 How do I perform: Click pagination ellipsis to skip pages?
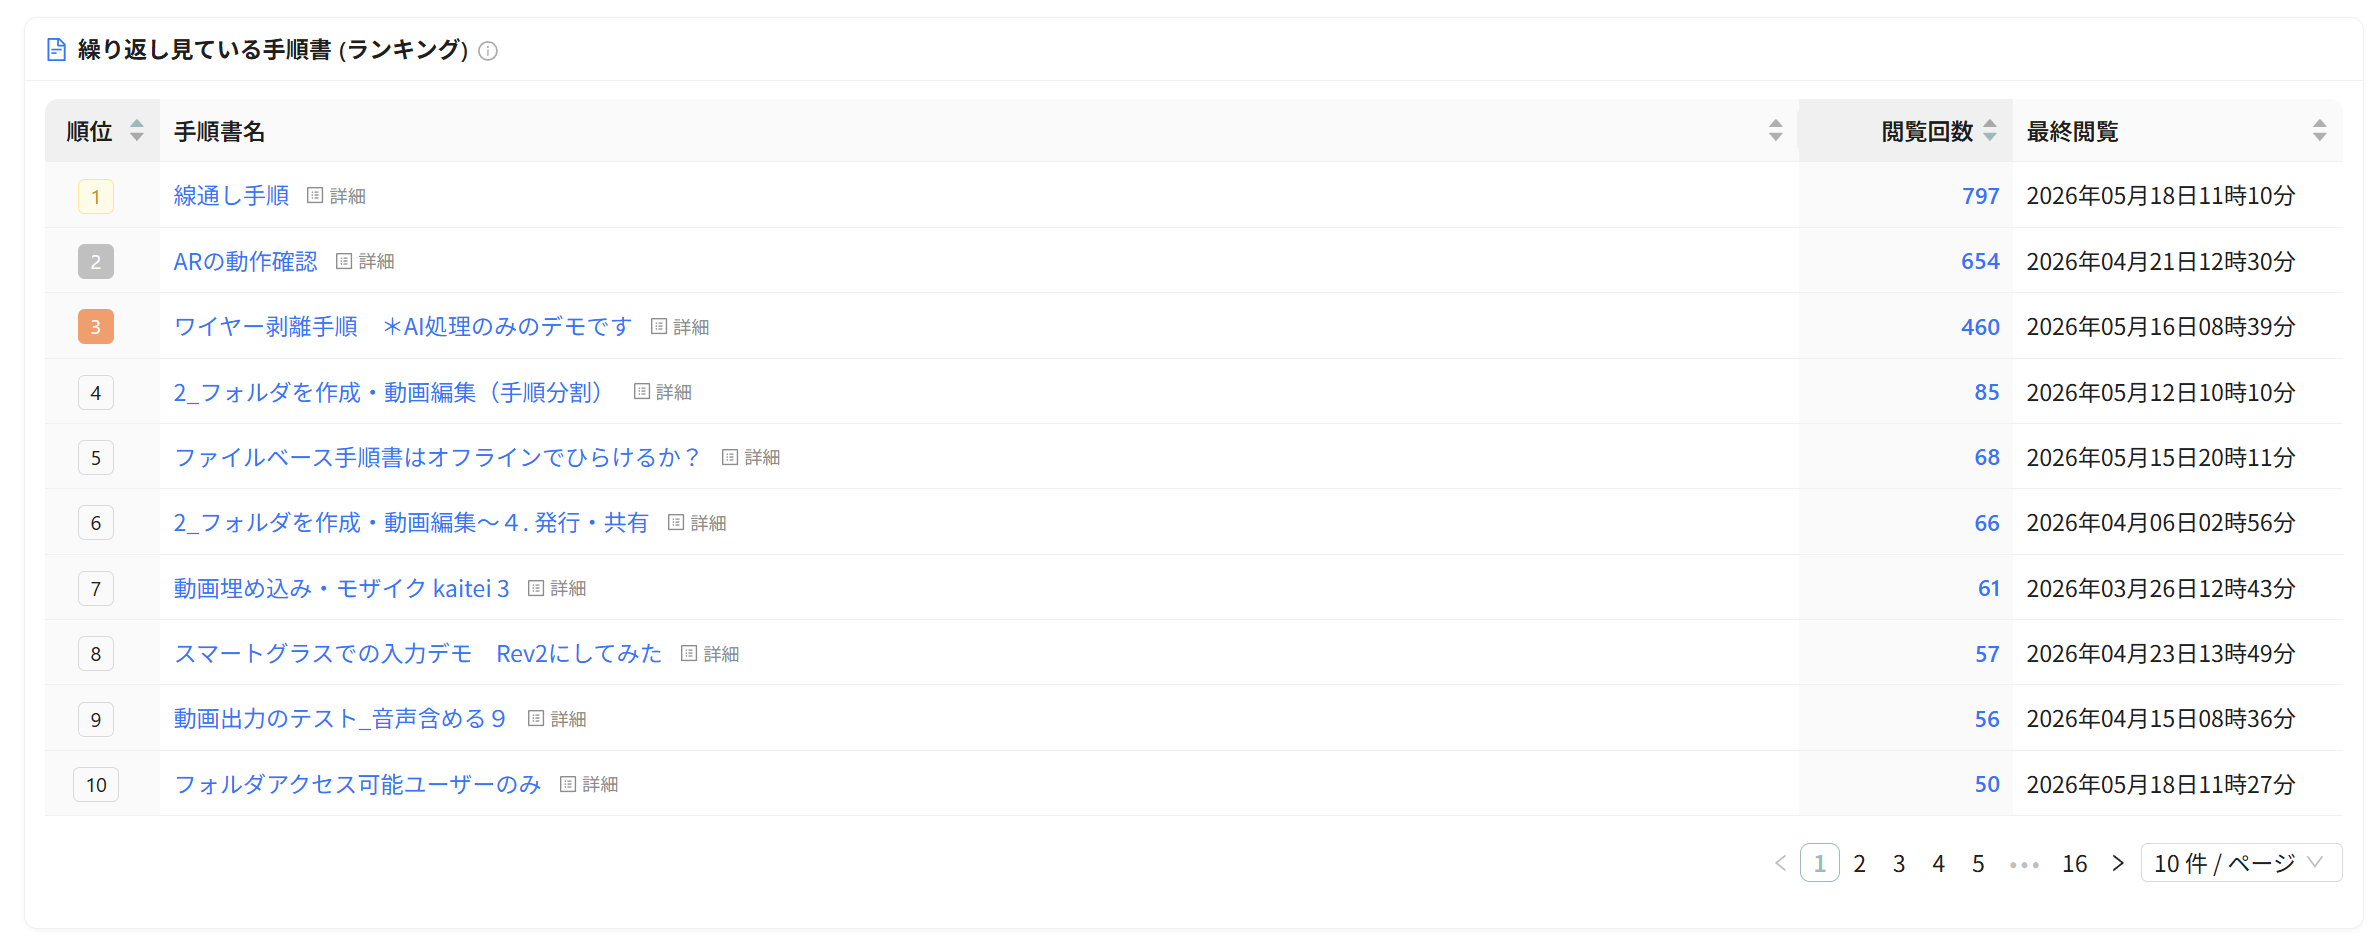[2024, 863]
